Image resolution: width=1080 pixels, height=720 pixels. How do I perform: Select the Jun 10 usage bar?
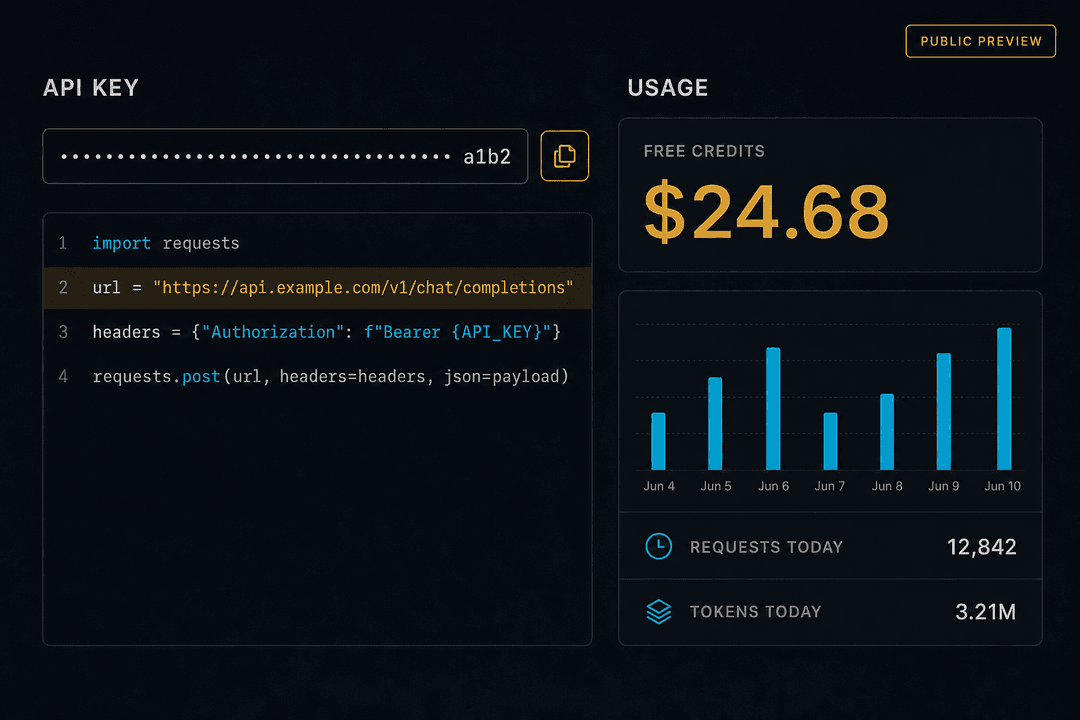click(1004, 399)
